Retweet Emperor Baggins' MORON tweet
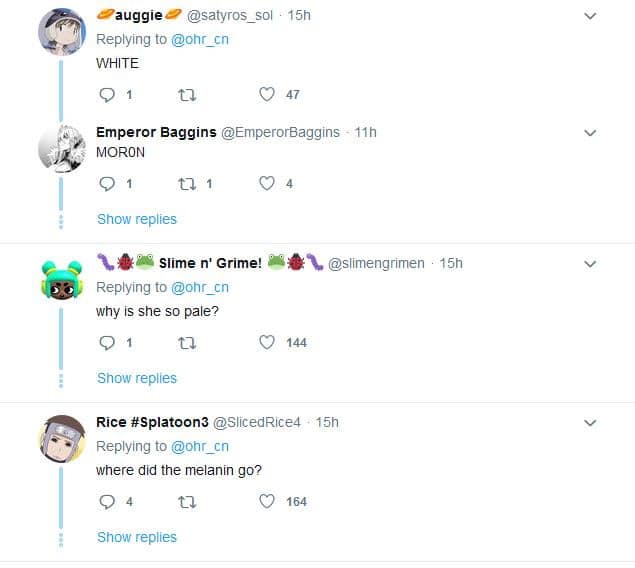This screenshot has width=635, height=568. coord(186,184)
